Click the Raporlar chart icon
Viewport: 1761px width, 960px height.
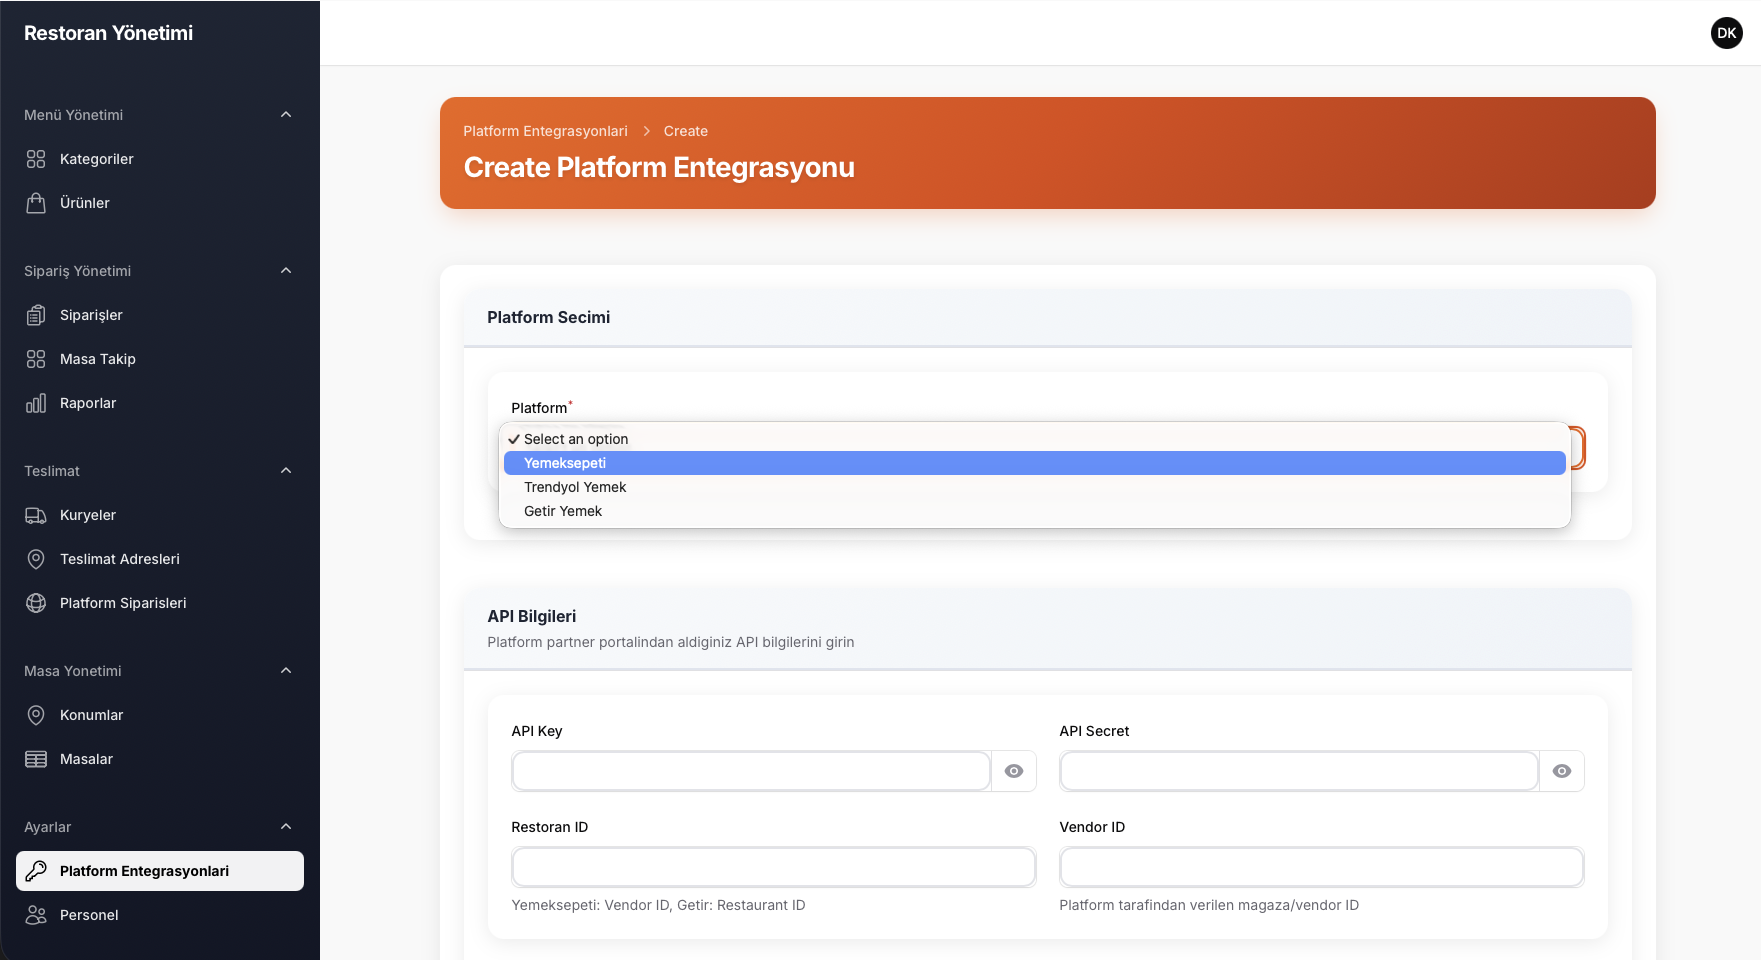click(x=36, y=403)
